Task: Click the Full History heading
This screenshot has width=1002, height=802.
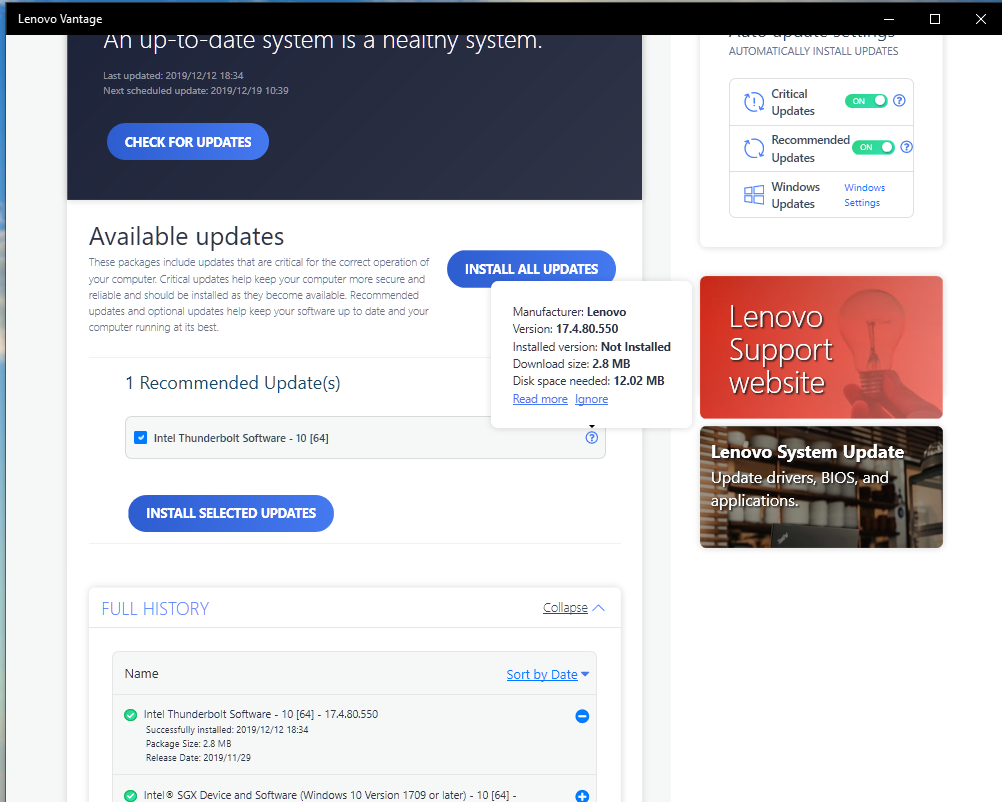Action: pos(155,608)
